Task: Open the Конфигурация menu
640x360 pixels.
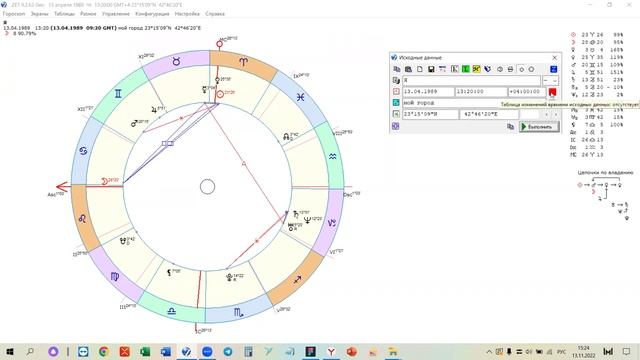Action: (x=152, y=13)
